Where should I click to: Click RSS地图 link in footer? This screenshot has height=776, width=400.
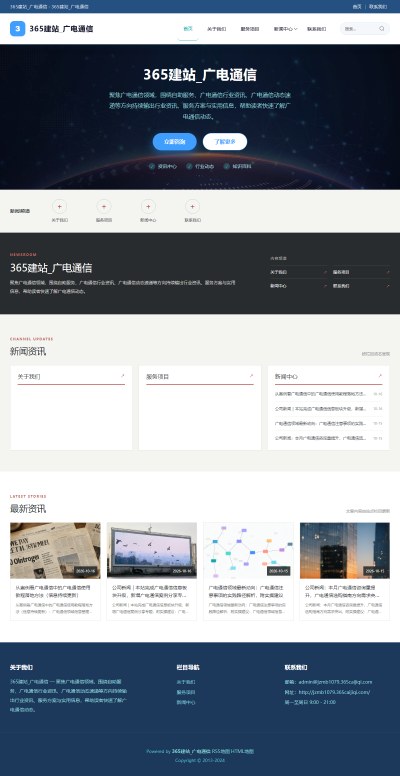[x=220, y=751]
